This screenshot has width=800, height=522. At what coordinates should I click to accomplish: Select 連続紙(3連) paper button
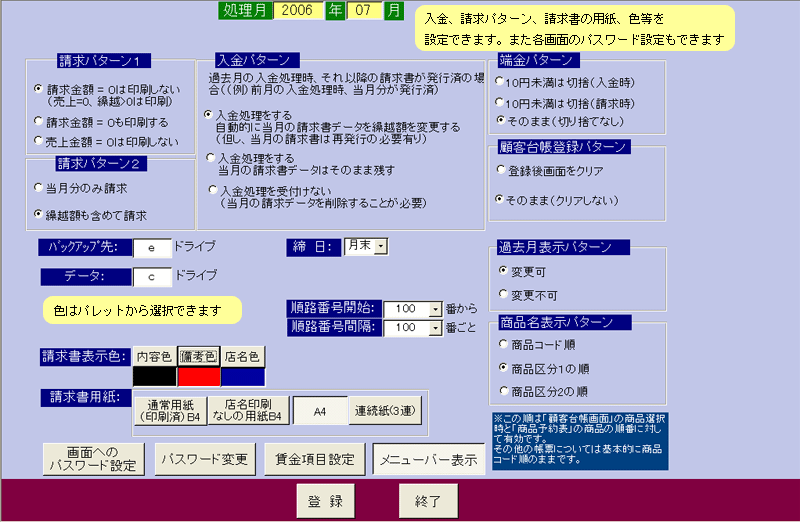[385, 411]
